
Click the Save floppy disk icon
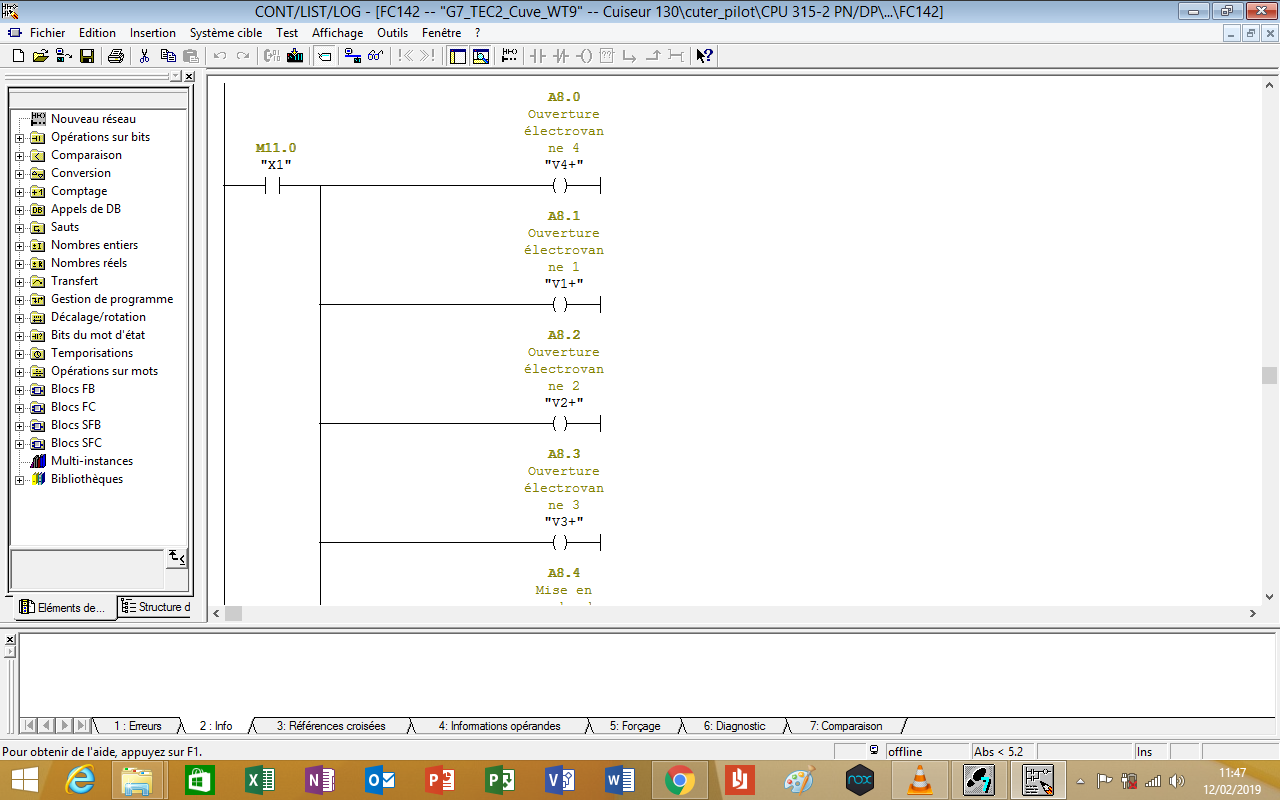point(87,56)
